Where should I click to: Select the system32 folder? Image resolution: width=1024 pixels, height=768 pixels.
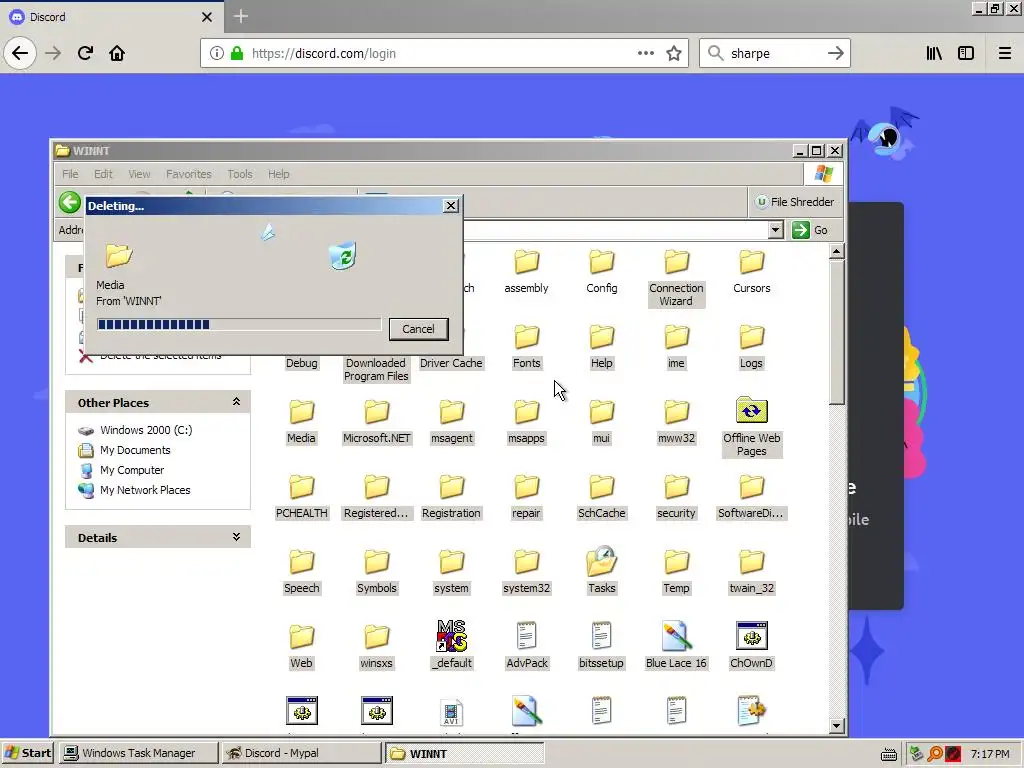(x=526, y=572)
